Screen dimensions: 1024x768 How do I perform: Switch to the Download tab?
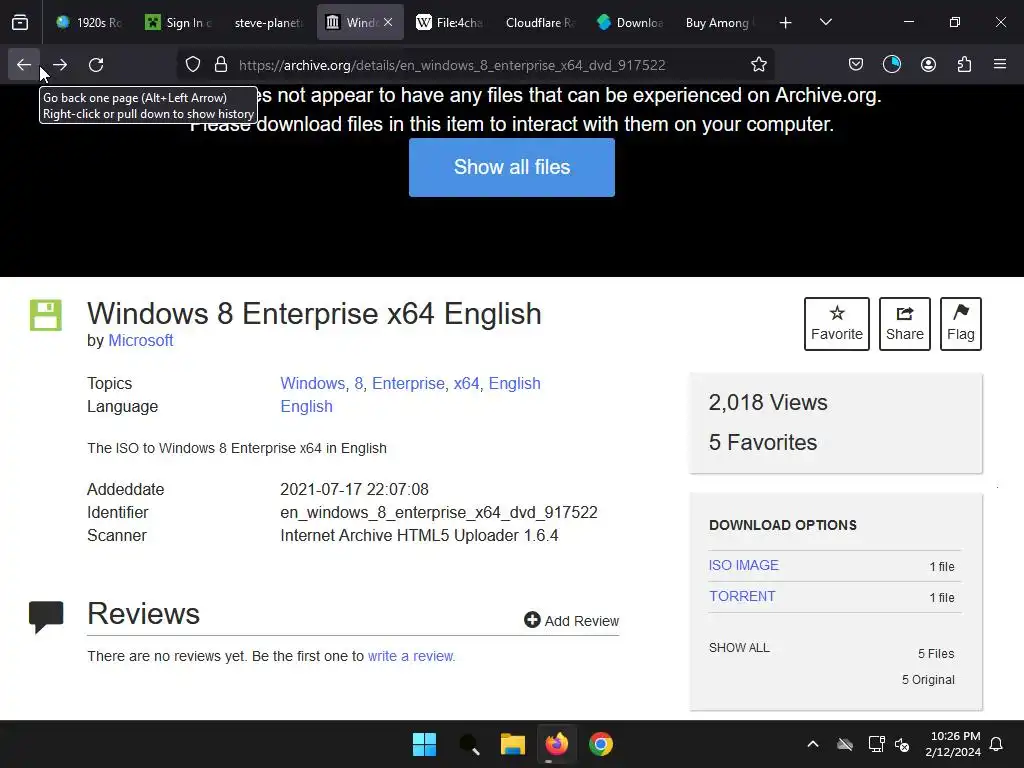click(x=630, y=23)
